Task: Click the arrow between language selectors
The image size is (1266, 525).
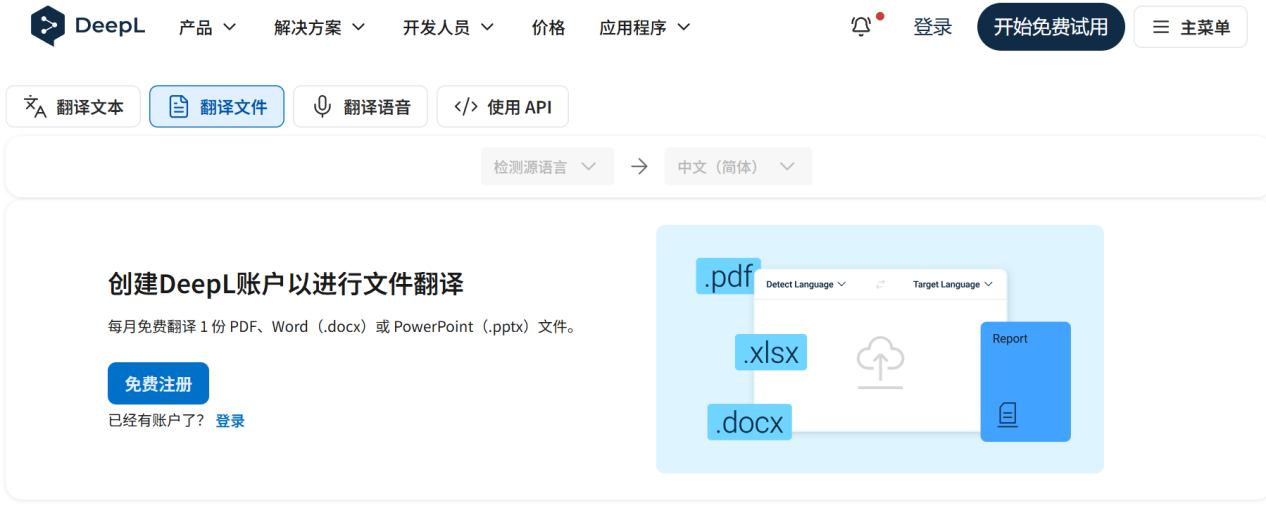Action: tap(639, 167)
